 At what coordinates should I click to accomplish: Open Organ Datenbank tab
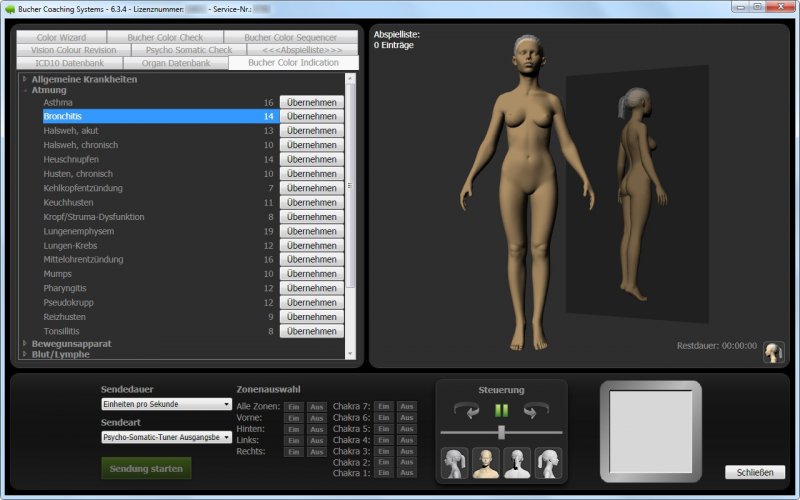pos(176,63)
